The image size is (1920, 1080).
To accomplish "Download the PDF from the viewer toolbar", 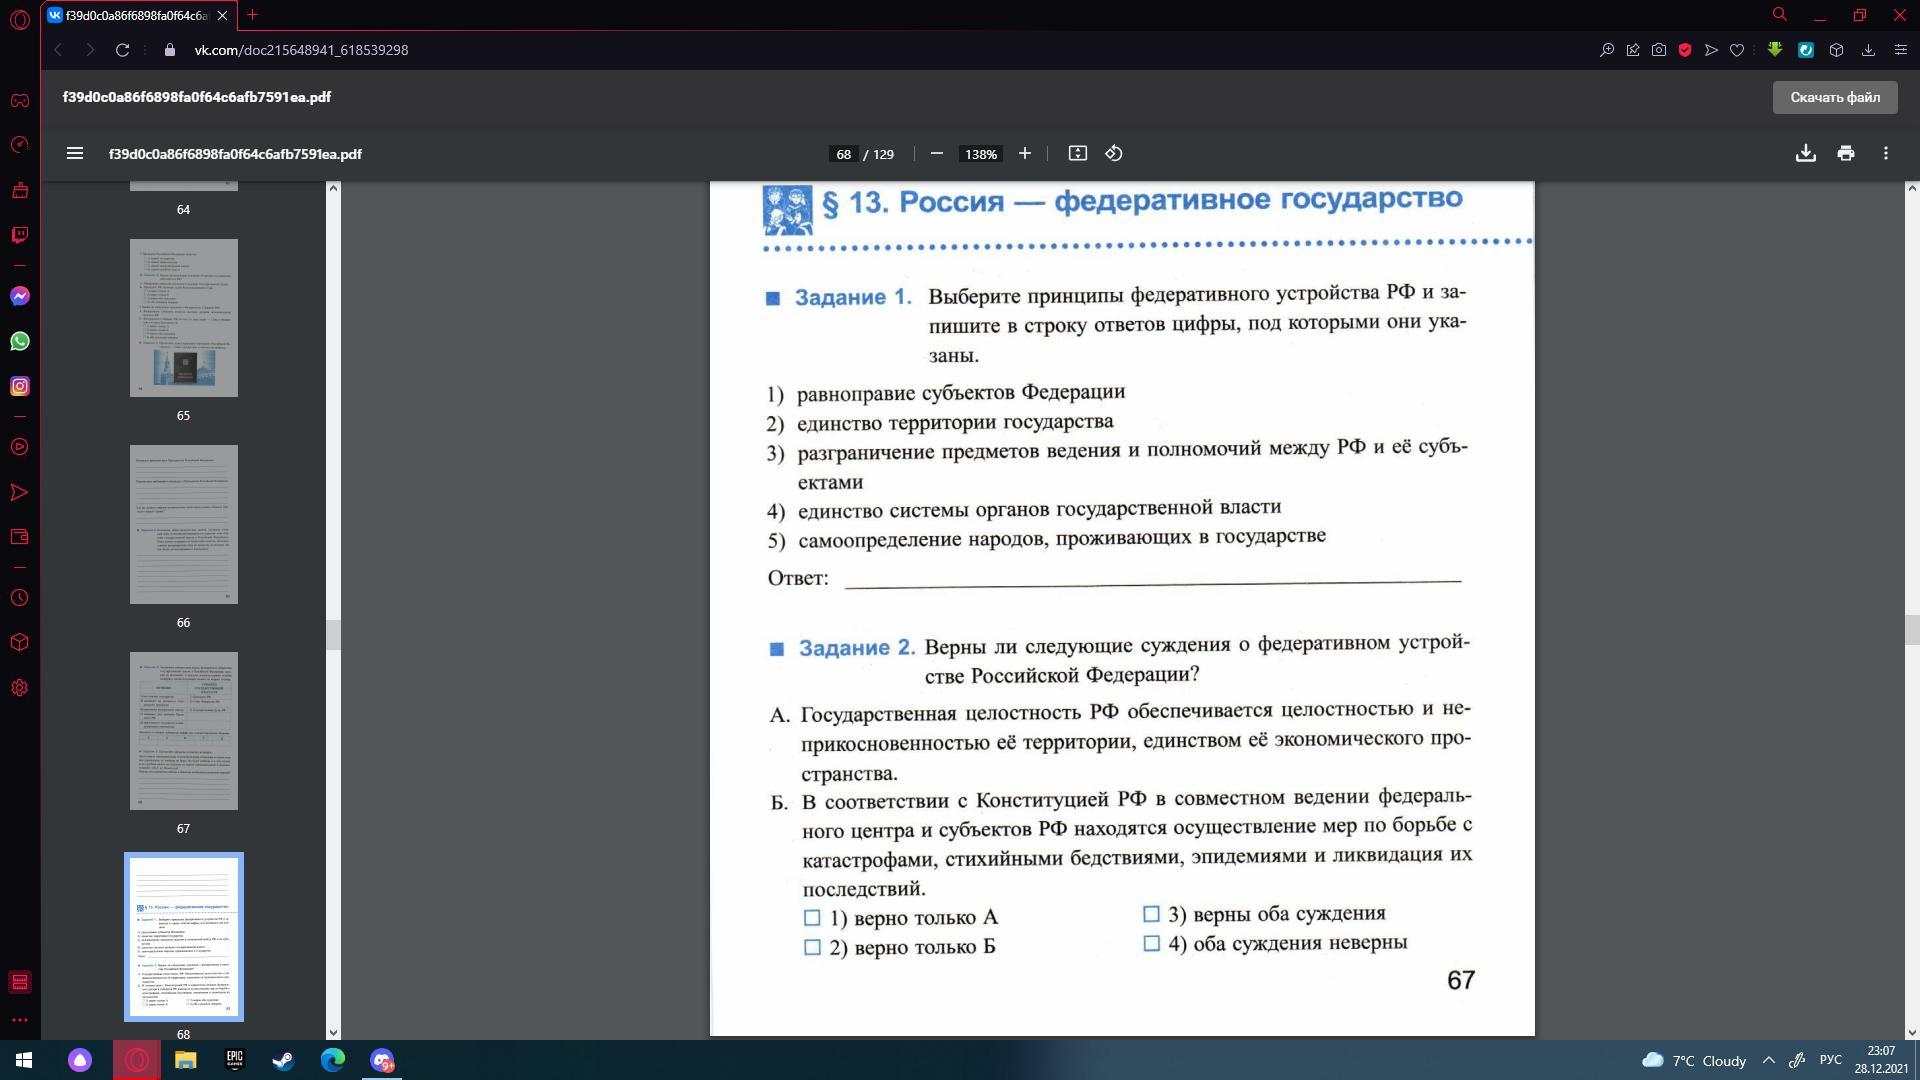I will pyautogui.click(x=1805, y=153).
